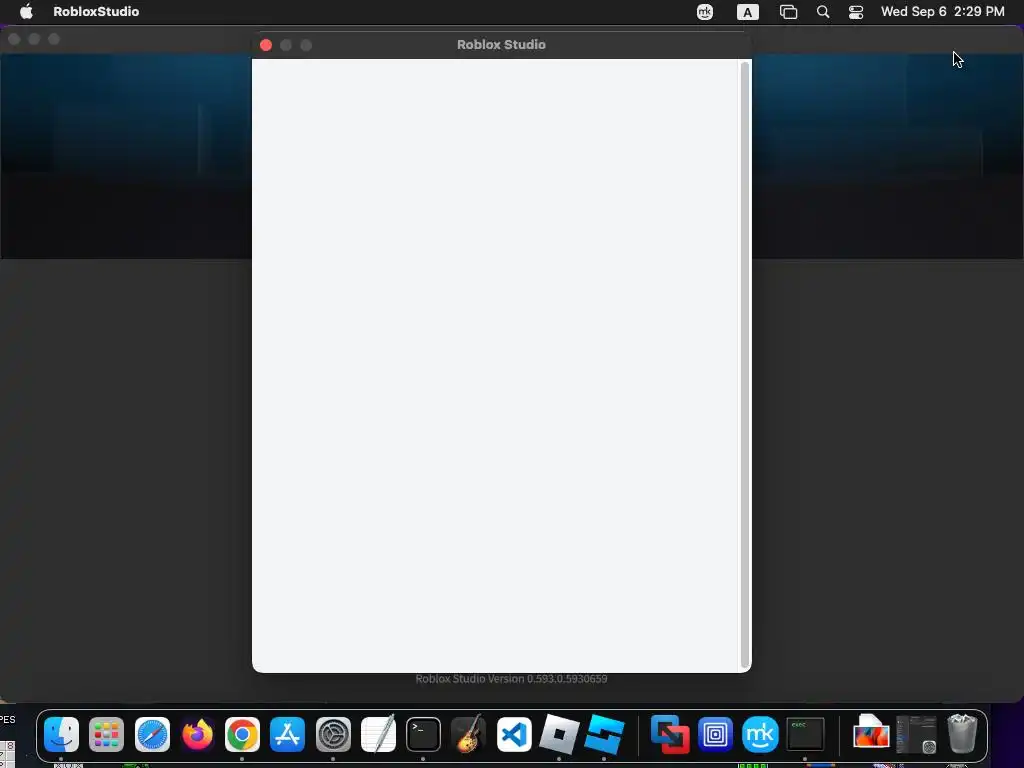The image size is (1024, 768).
Task: Switch to Roblox Studio via blue Dock icon
Action: [604, 734]
